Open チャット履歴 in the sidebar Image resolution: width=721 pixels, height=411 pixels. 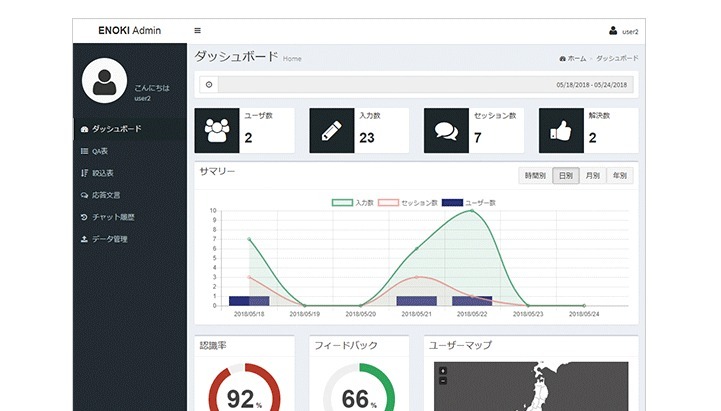click(x=130, y=217)
